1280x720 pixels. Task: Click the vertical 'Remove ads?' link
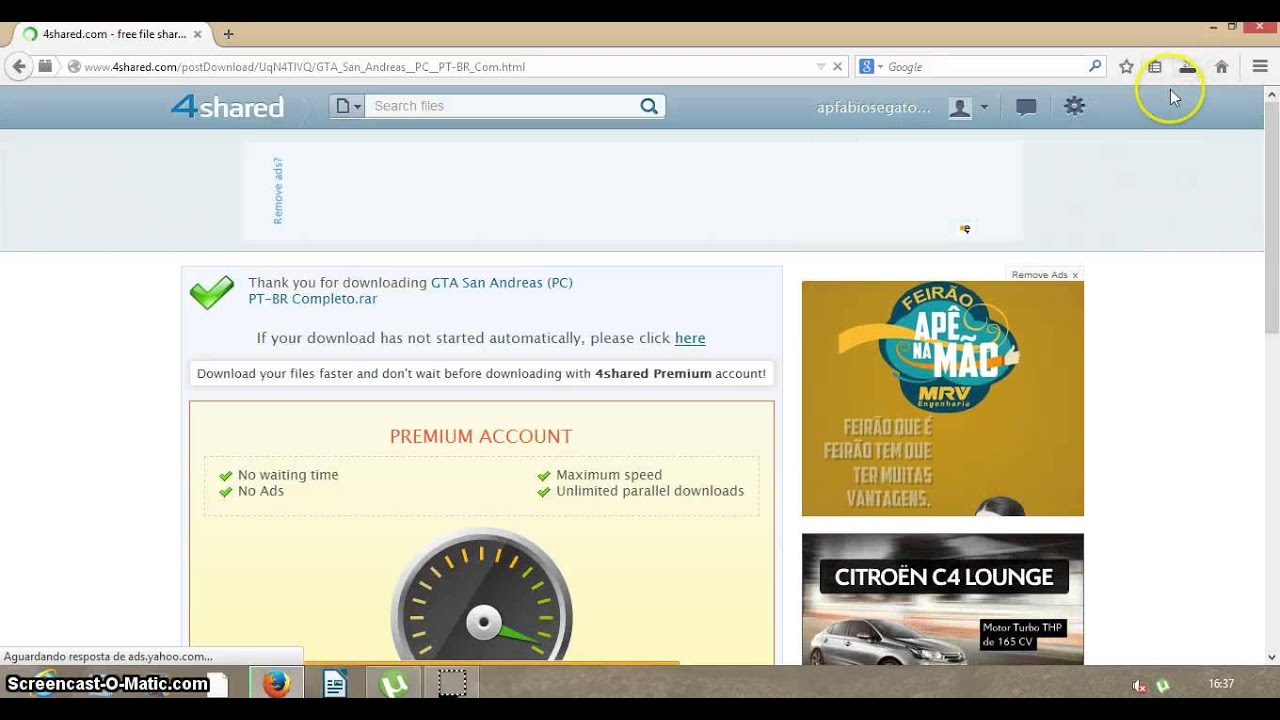tap(278, 190)
